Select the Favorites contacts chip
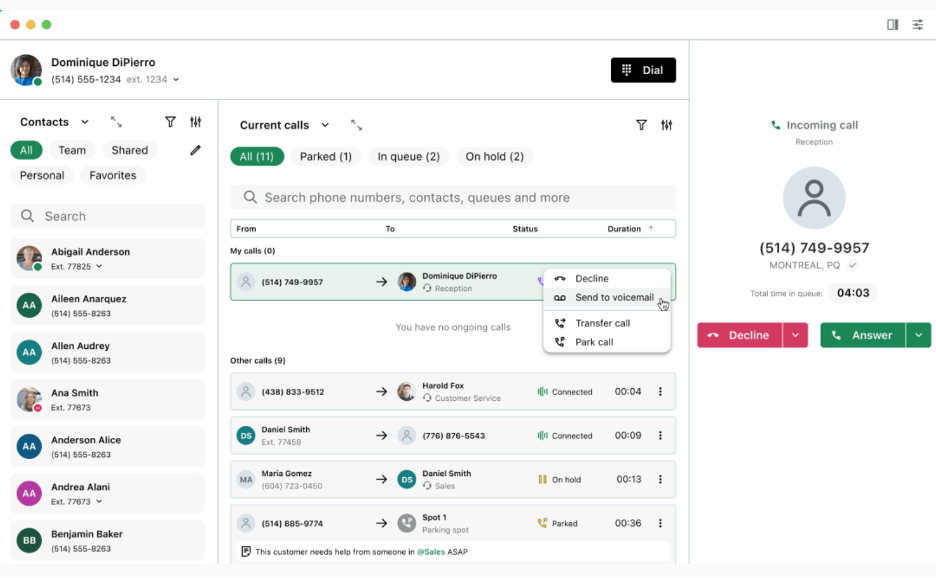 coord(113,175)
